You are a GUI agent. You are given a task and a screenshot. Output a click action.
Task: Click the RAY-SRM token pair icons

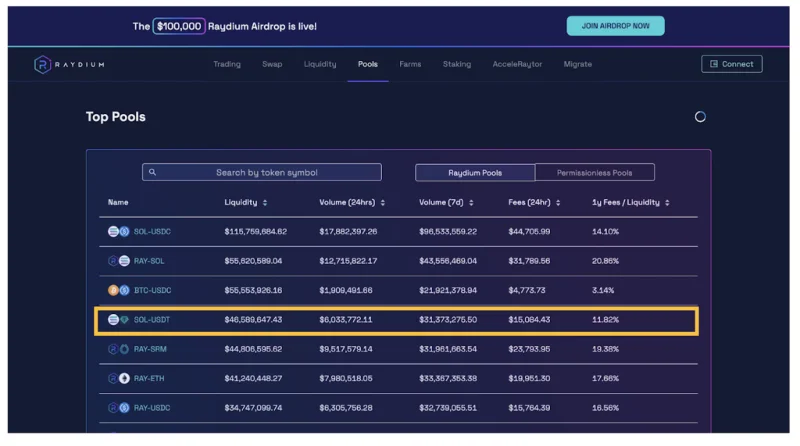point(118,349)
